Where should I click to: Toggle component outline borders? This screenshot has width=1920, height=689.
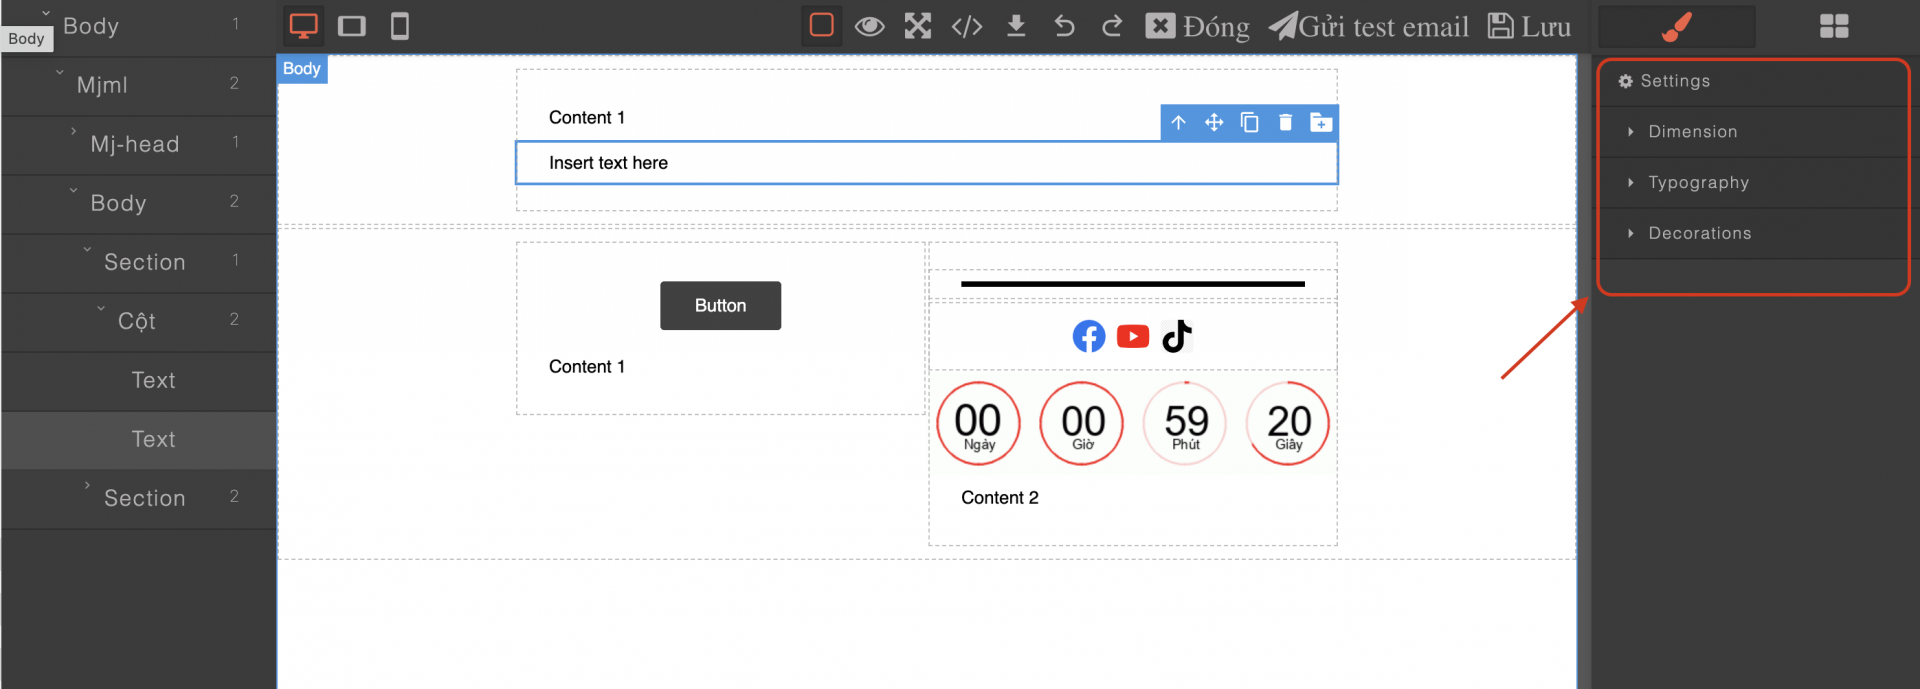pyautogui.click(x=821, y=25)
